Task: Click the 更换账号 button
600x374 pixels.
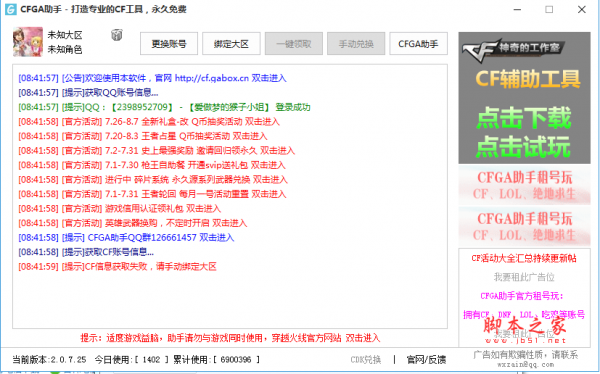Action: point(169,44)
